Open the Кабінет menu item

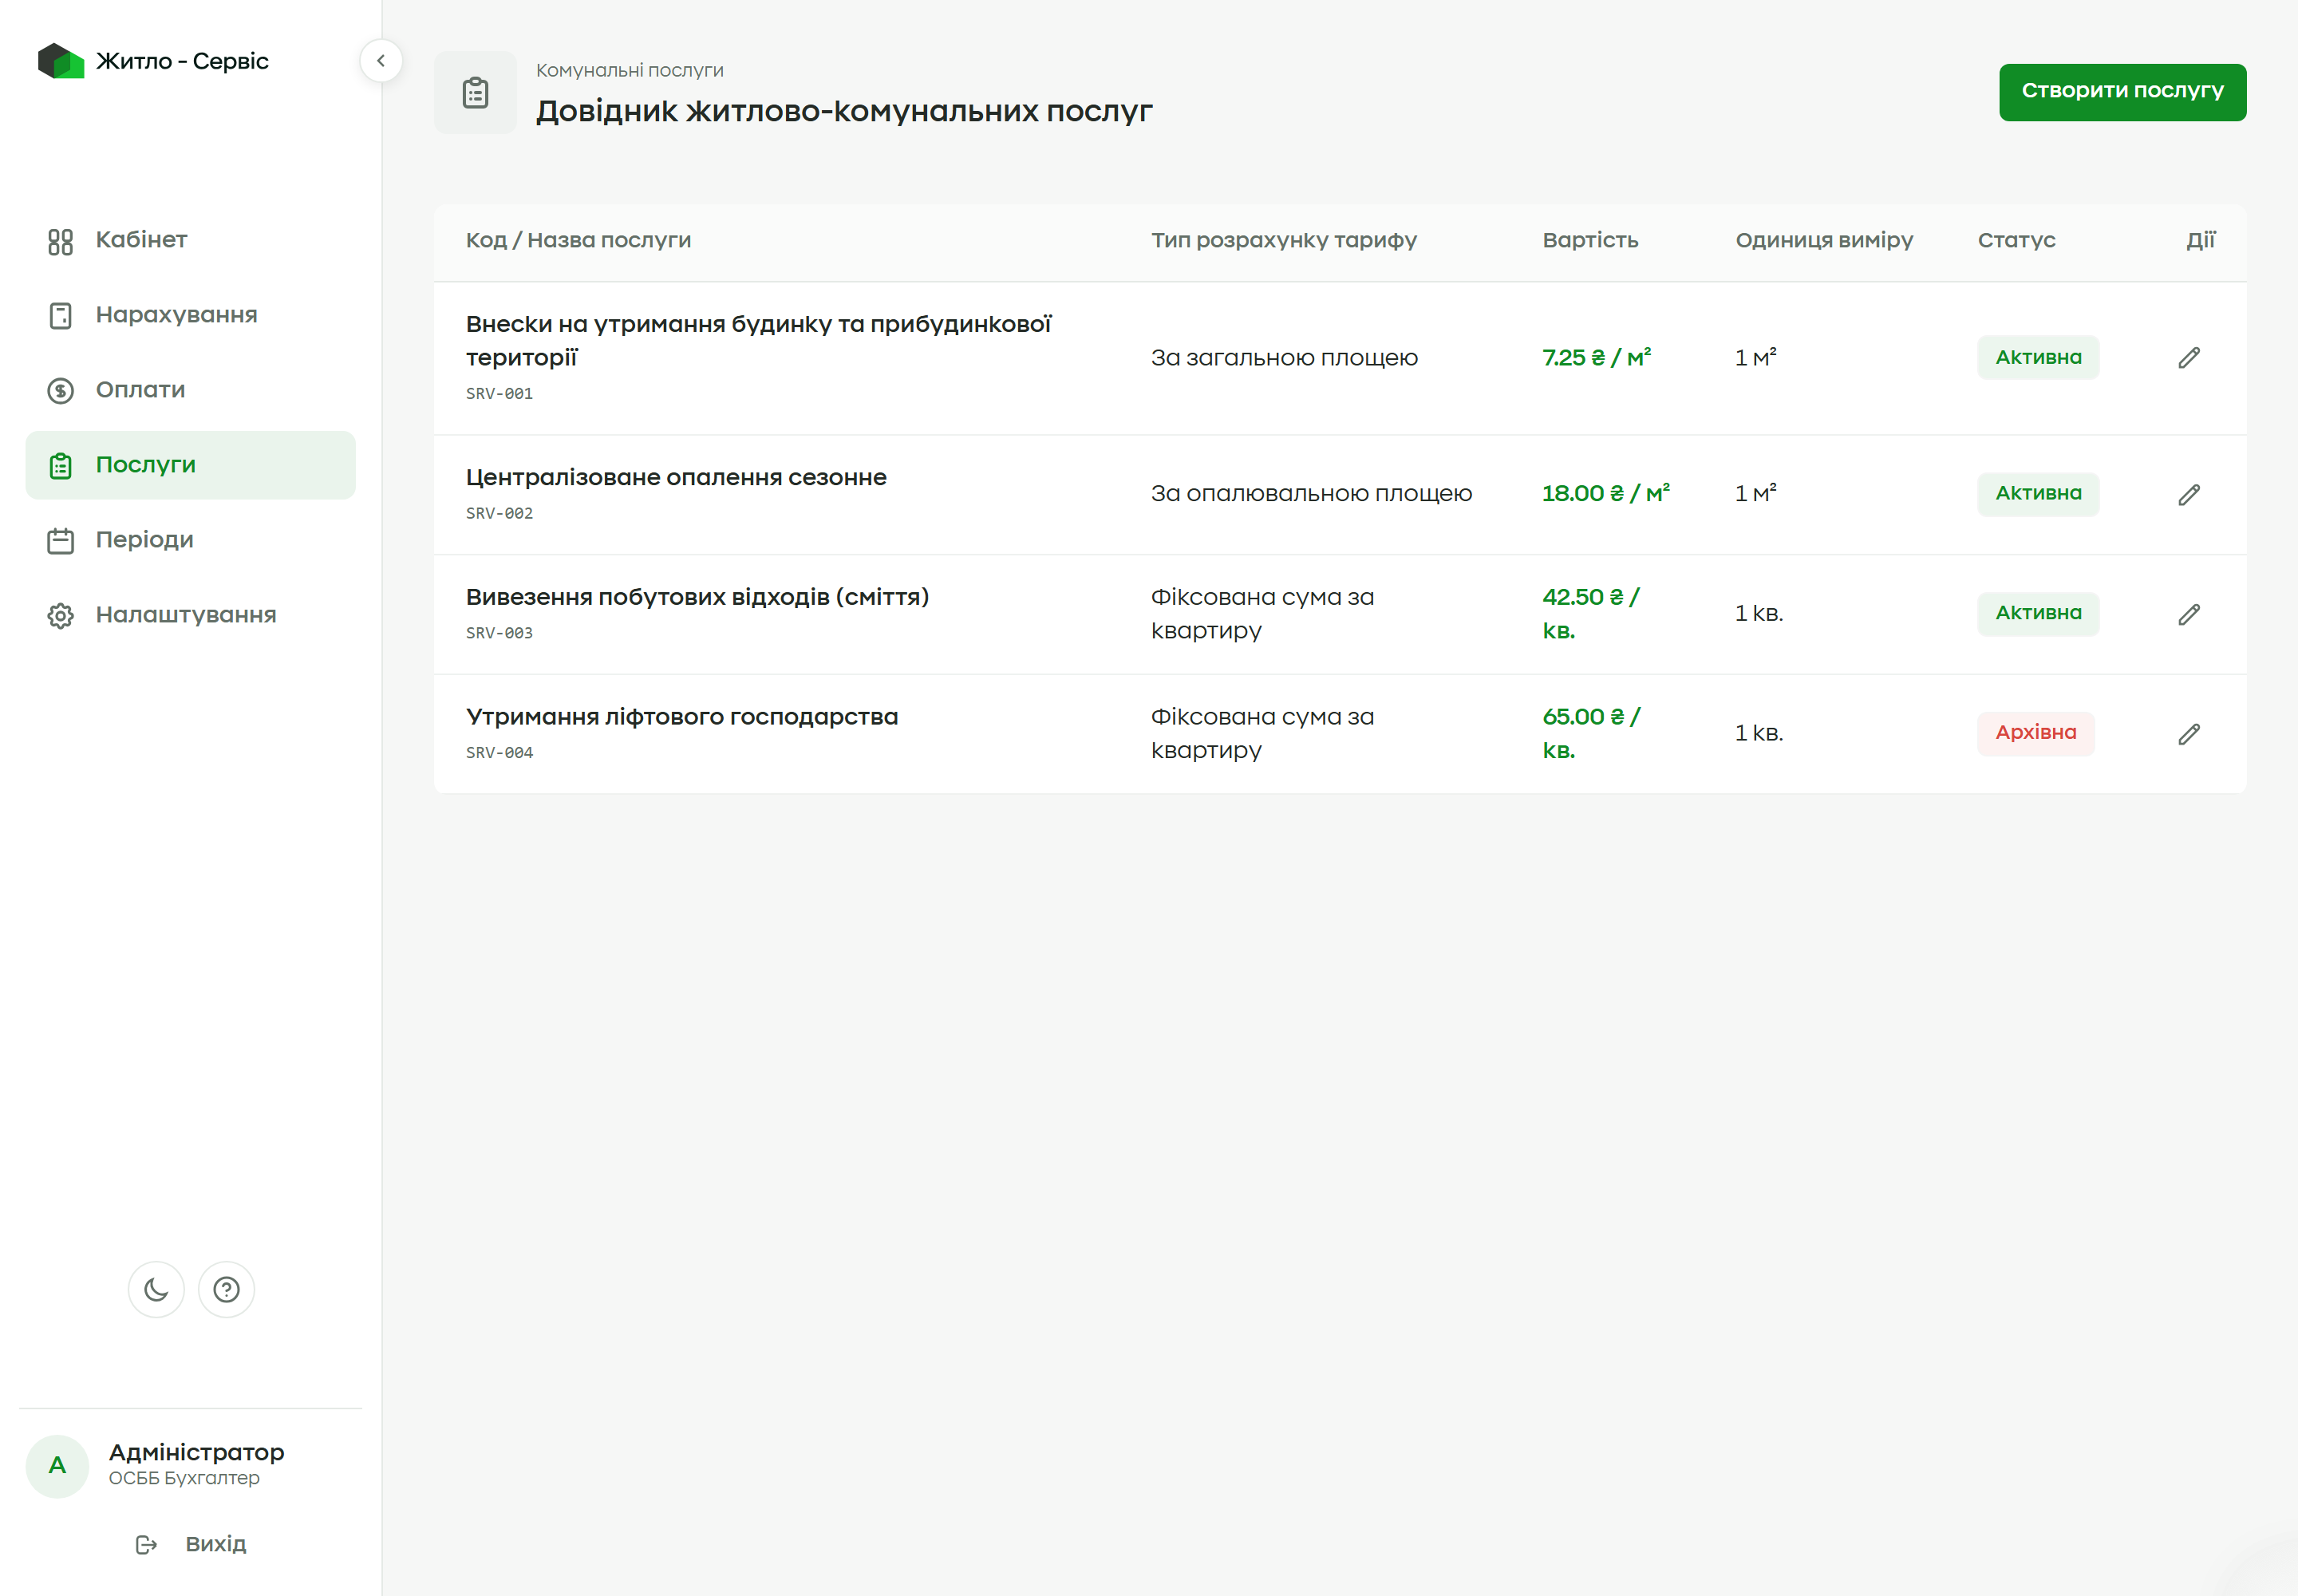[190, 240]
